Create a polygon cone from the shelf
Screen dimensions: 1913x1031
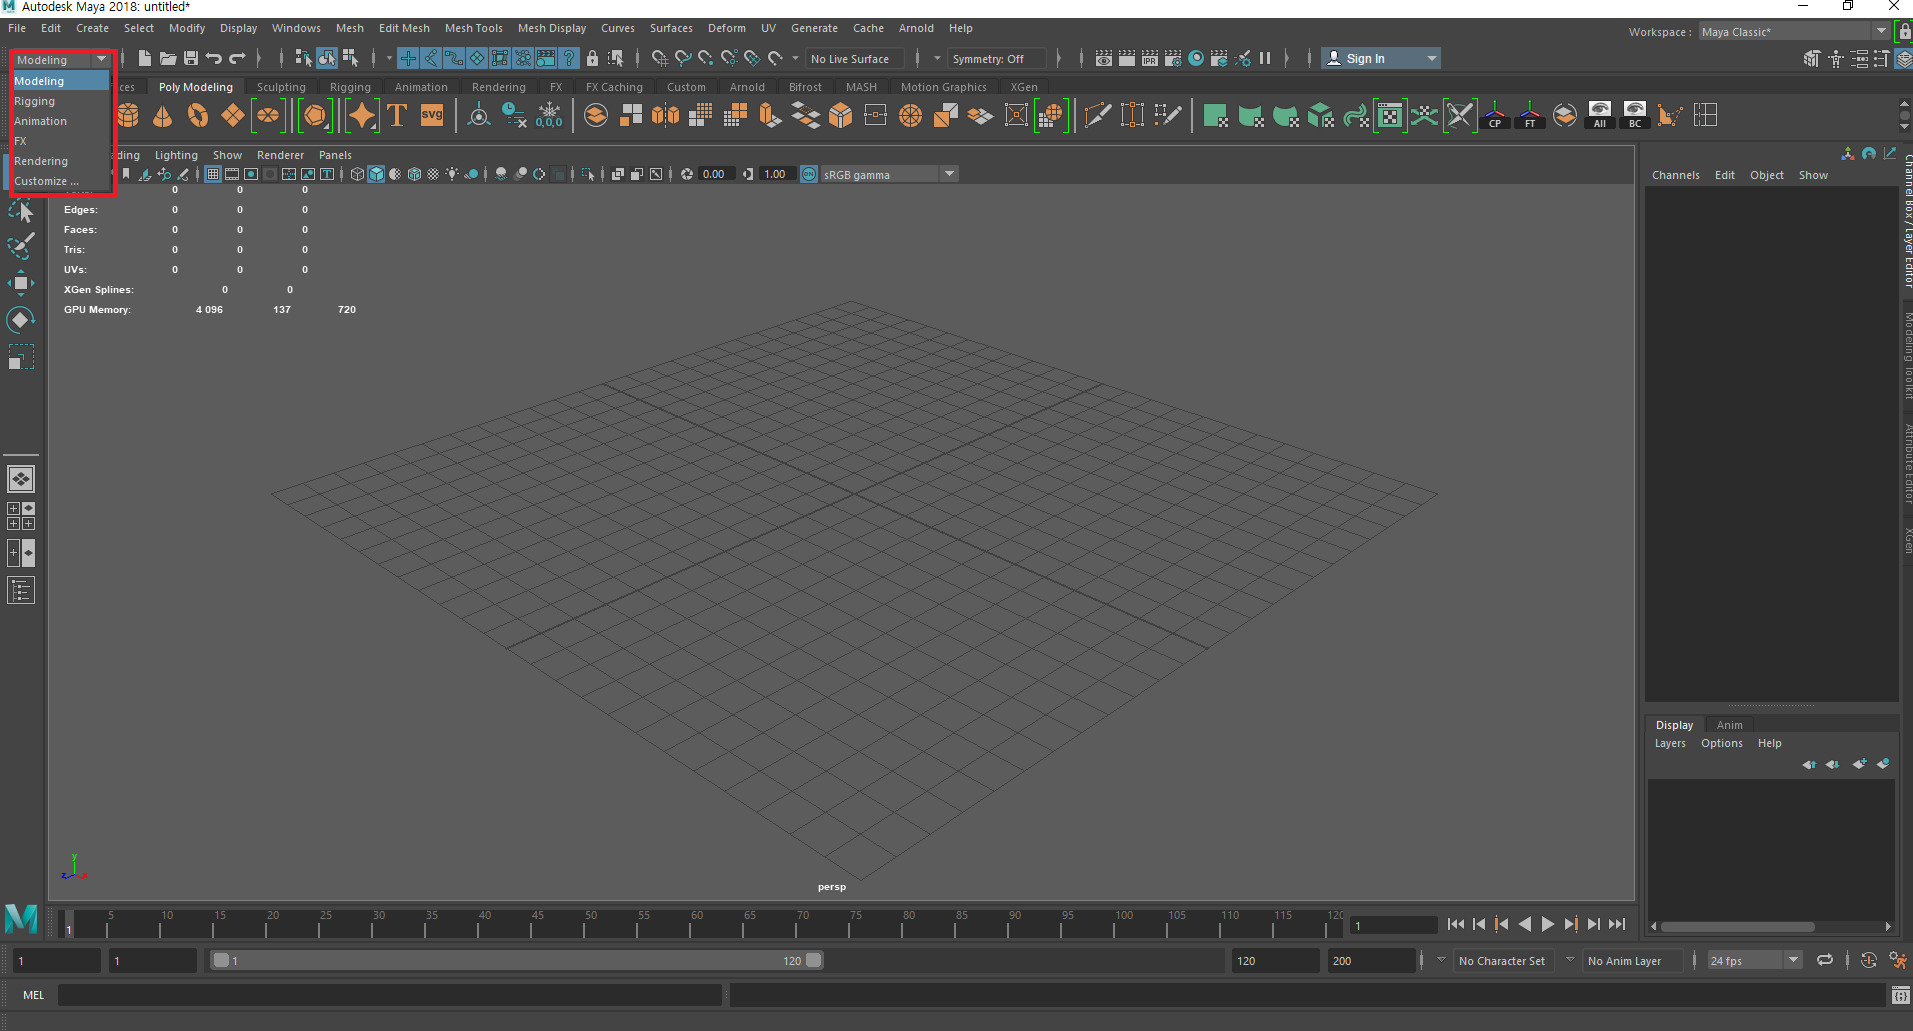pos(162,116)
